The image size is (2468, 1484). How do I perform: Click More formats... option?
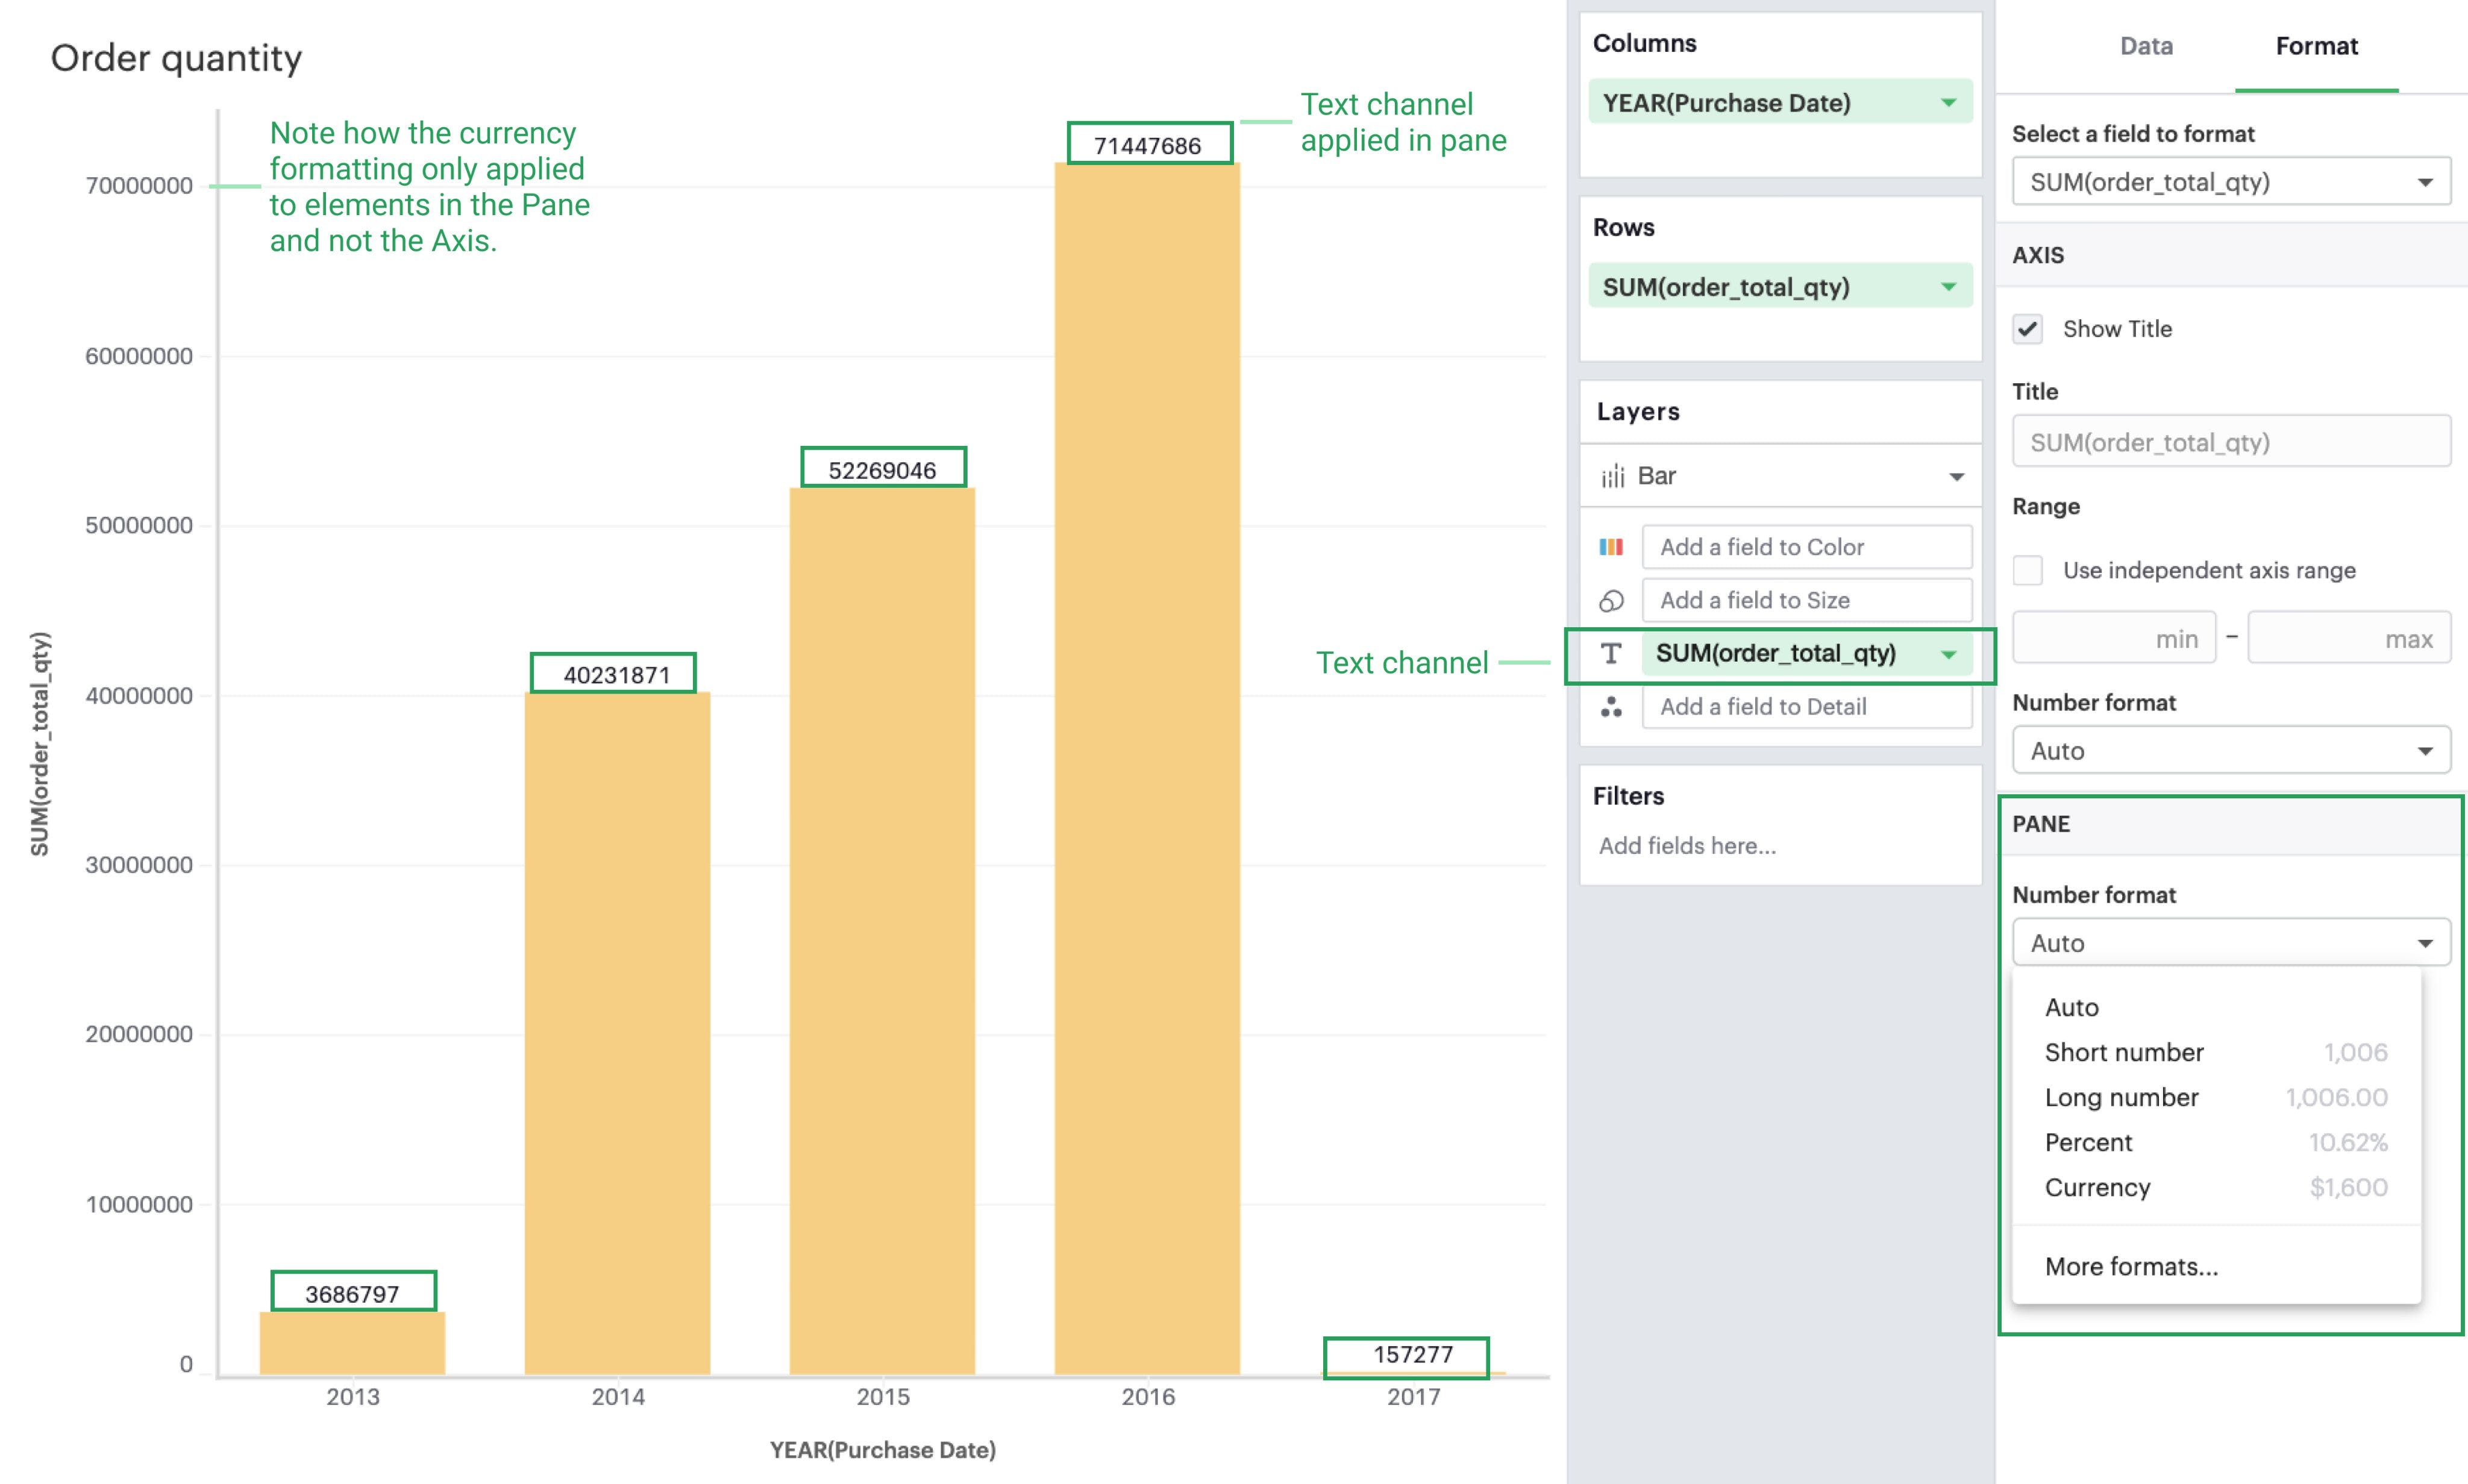[2130, 1267]
